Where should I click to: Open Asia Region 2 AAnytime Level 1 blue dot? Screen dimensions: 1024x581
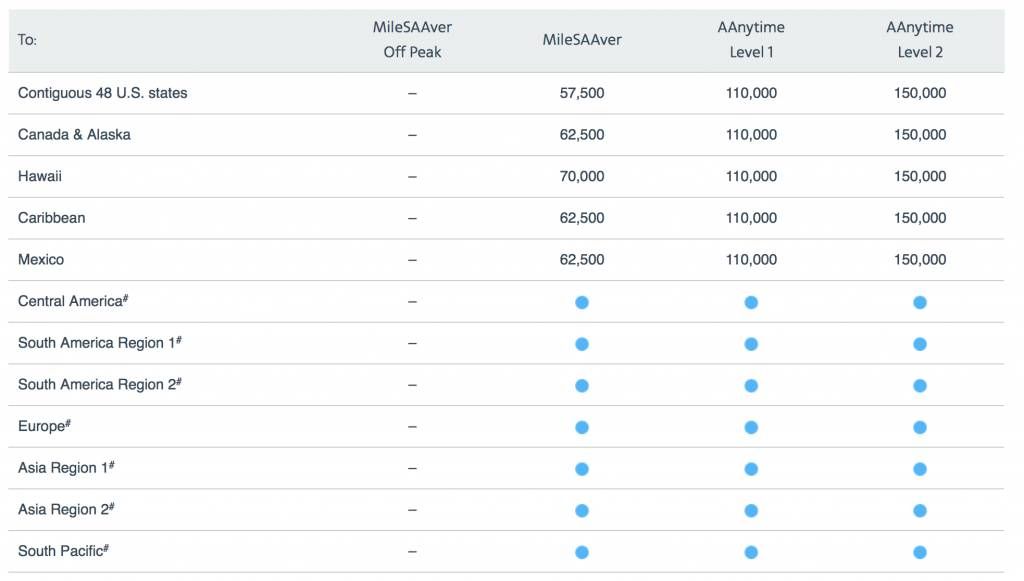(x=751, y=510)
